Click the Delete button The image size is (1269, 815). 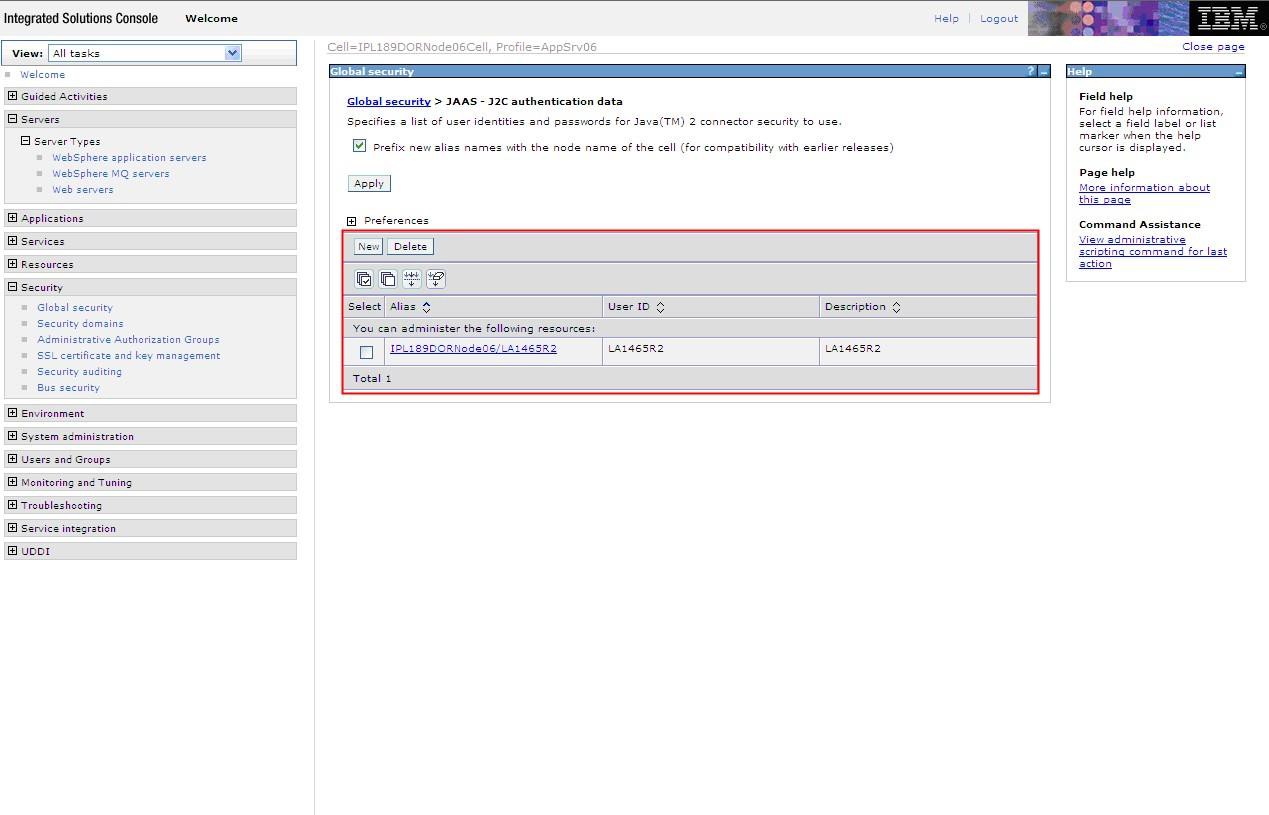tap(410, 247)
